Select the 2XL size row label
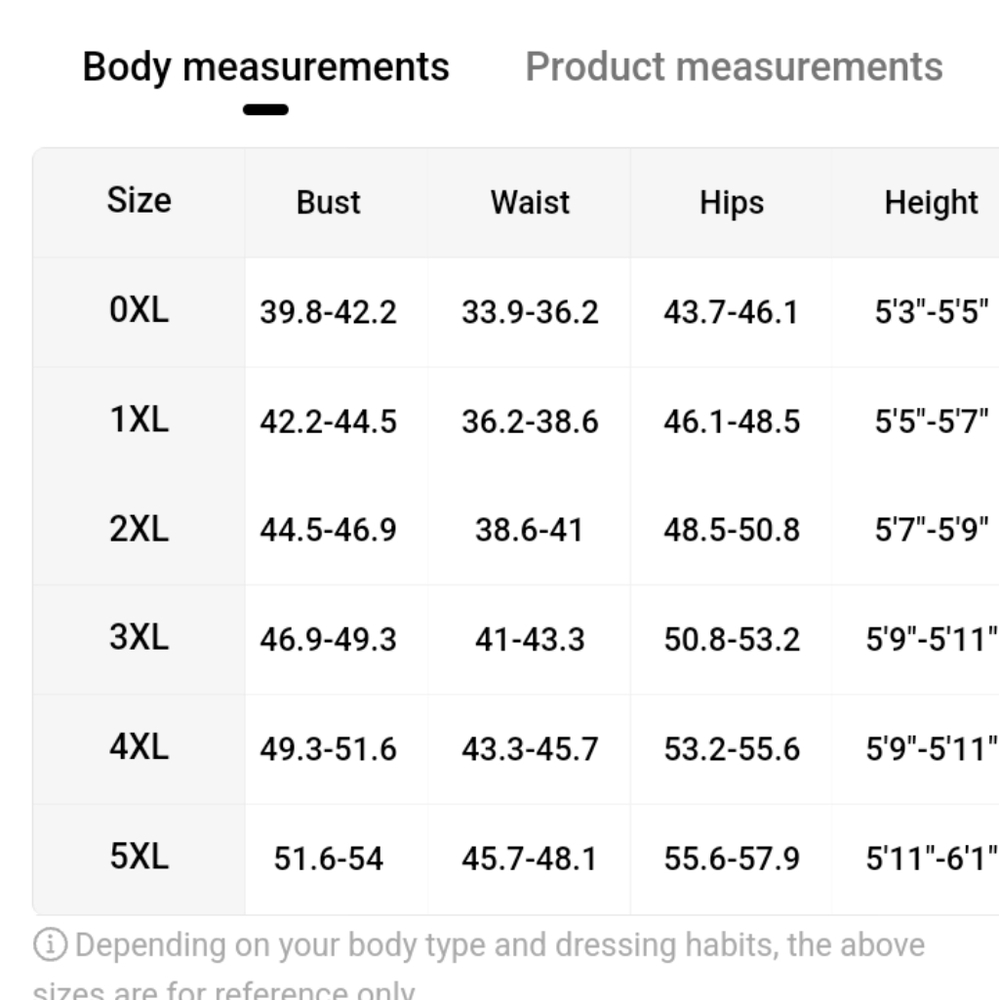The image size is (999, 1000). click(139, 529)
